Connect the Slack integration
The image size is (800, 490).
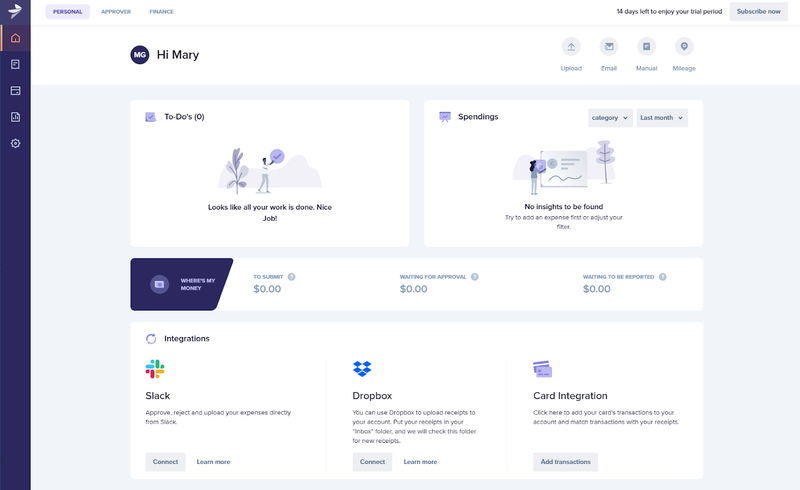click(x=165, y=461)
